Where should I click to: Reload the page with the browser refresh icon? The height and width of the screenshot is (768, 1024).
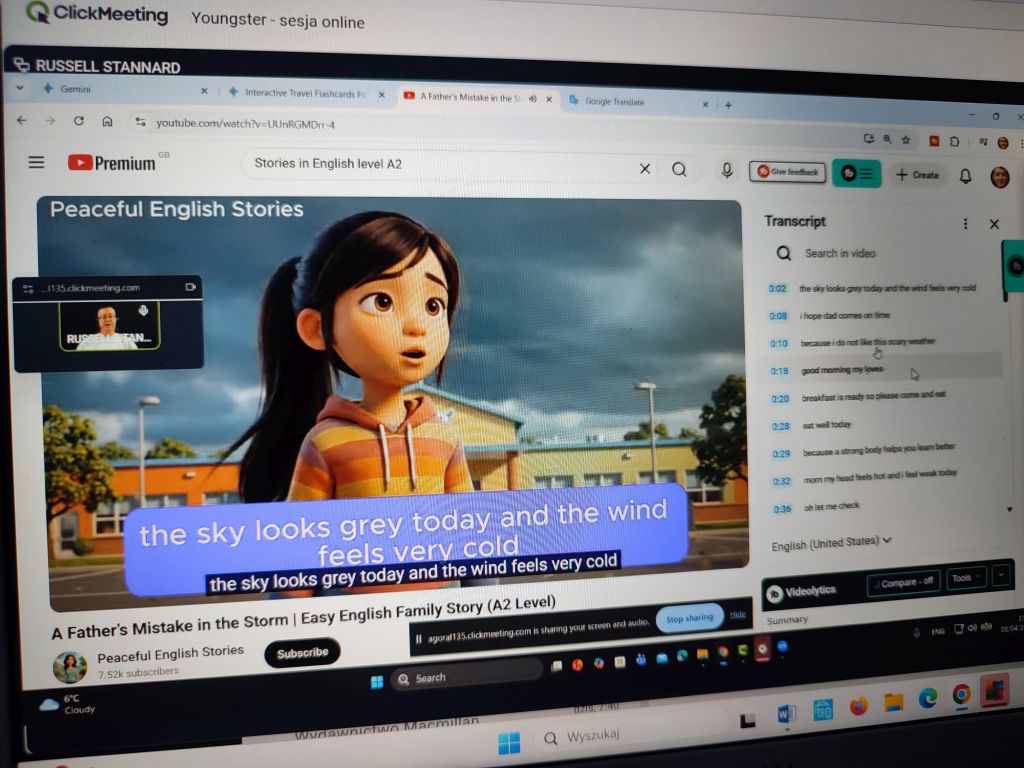[79, 121]
